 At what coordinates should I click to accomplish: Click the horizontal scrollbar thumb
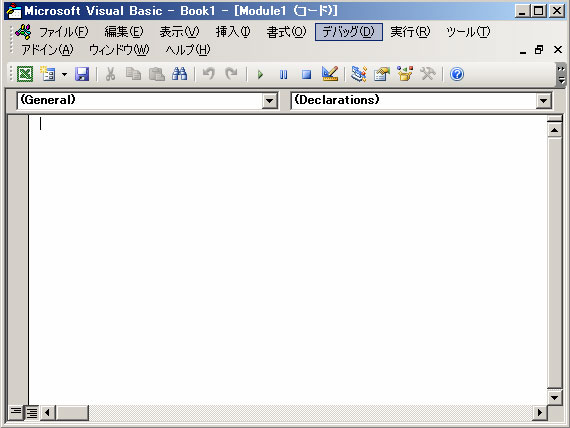72,412
